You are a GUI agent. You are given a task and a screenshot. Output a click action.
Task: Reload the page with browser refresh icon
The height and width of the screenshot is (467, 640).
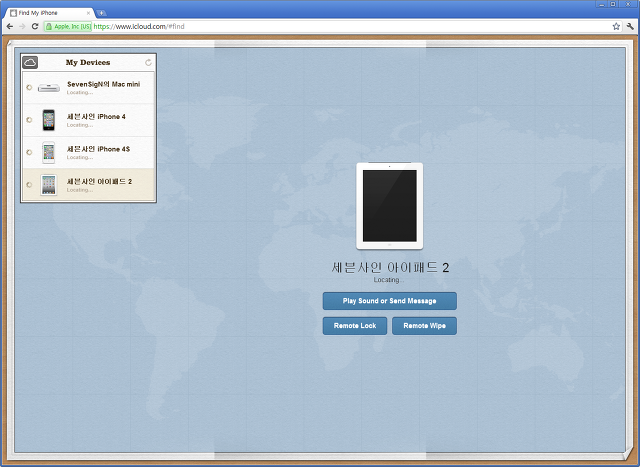(35, 27)
